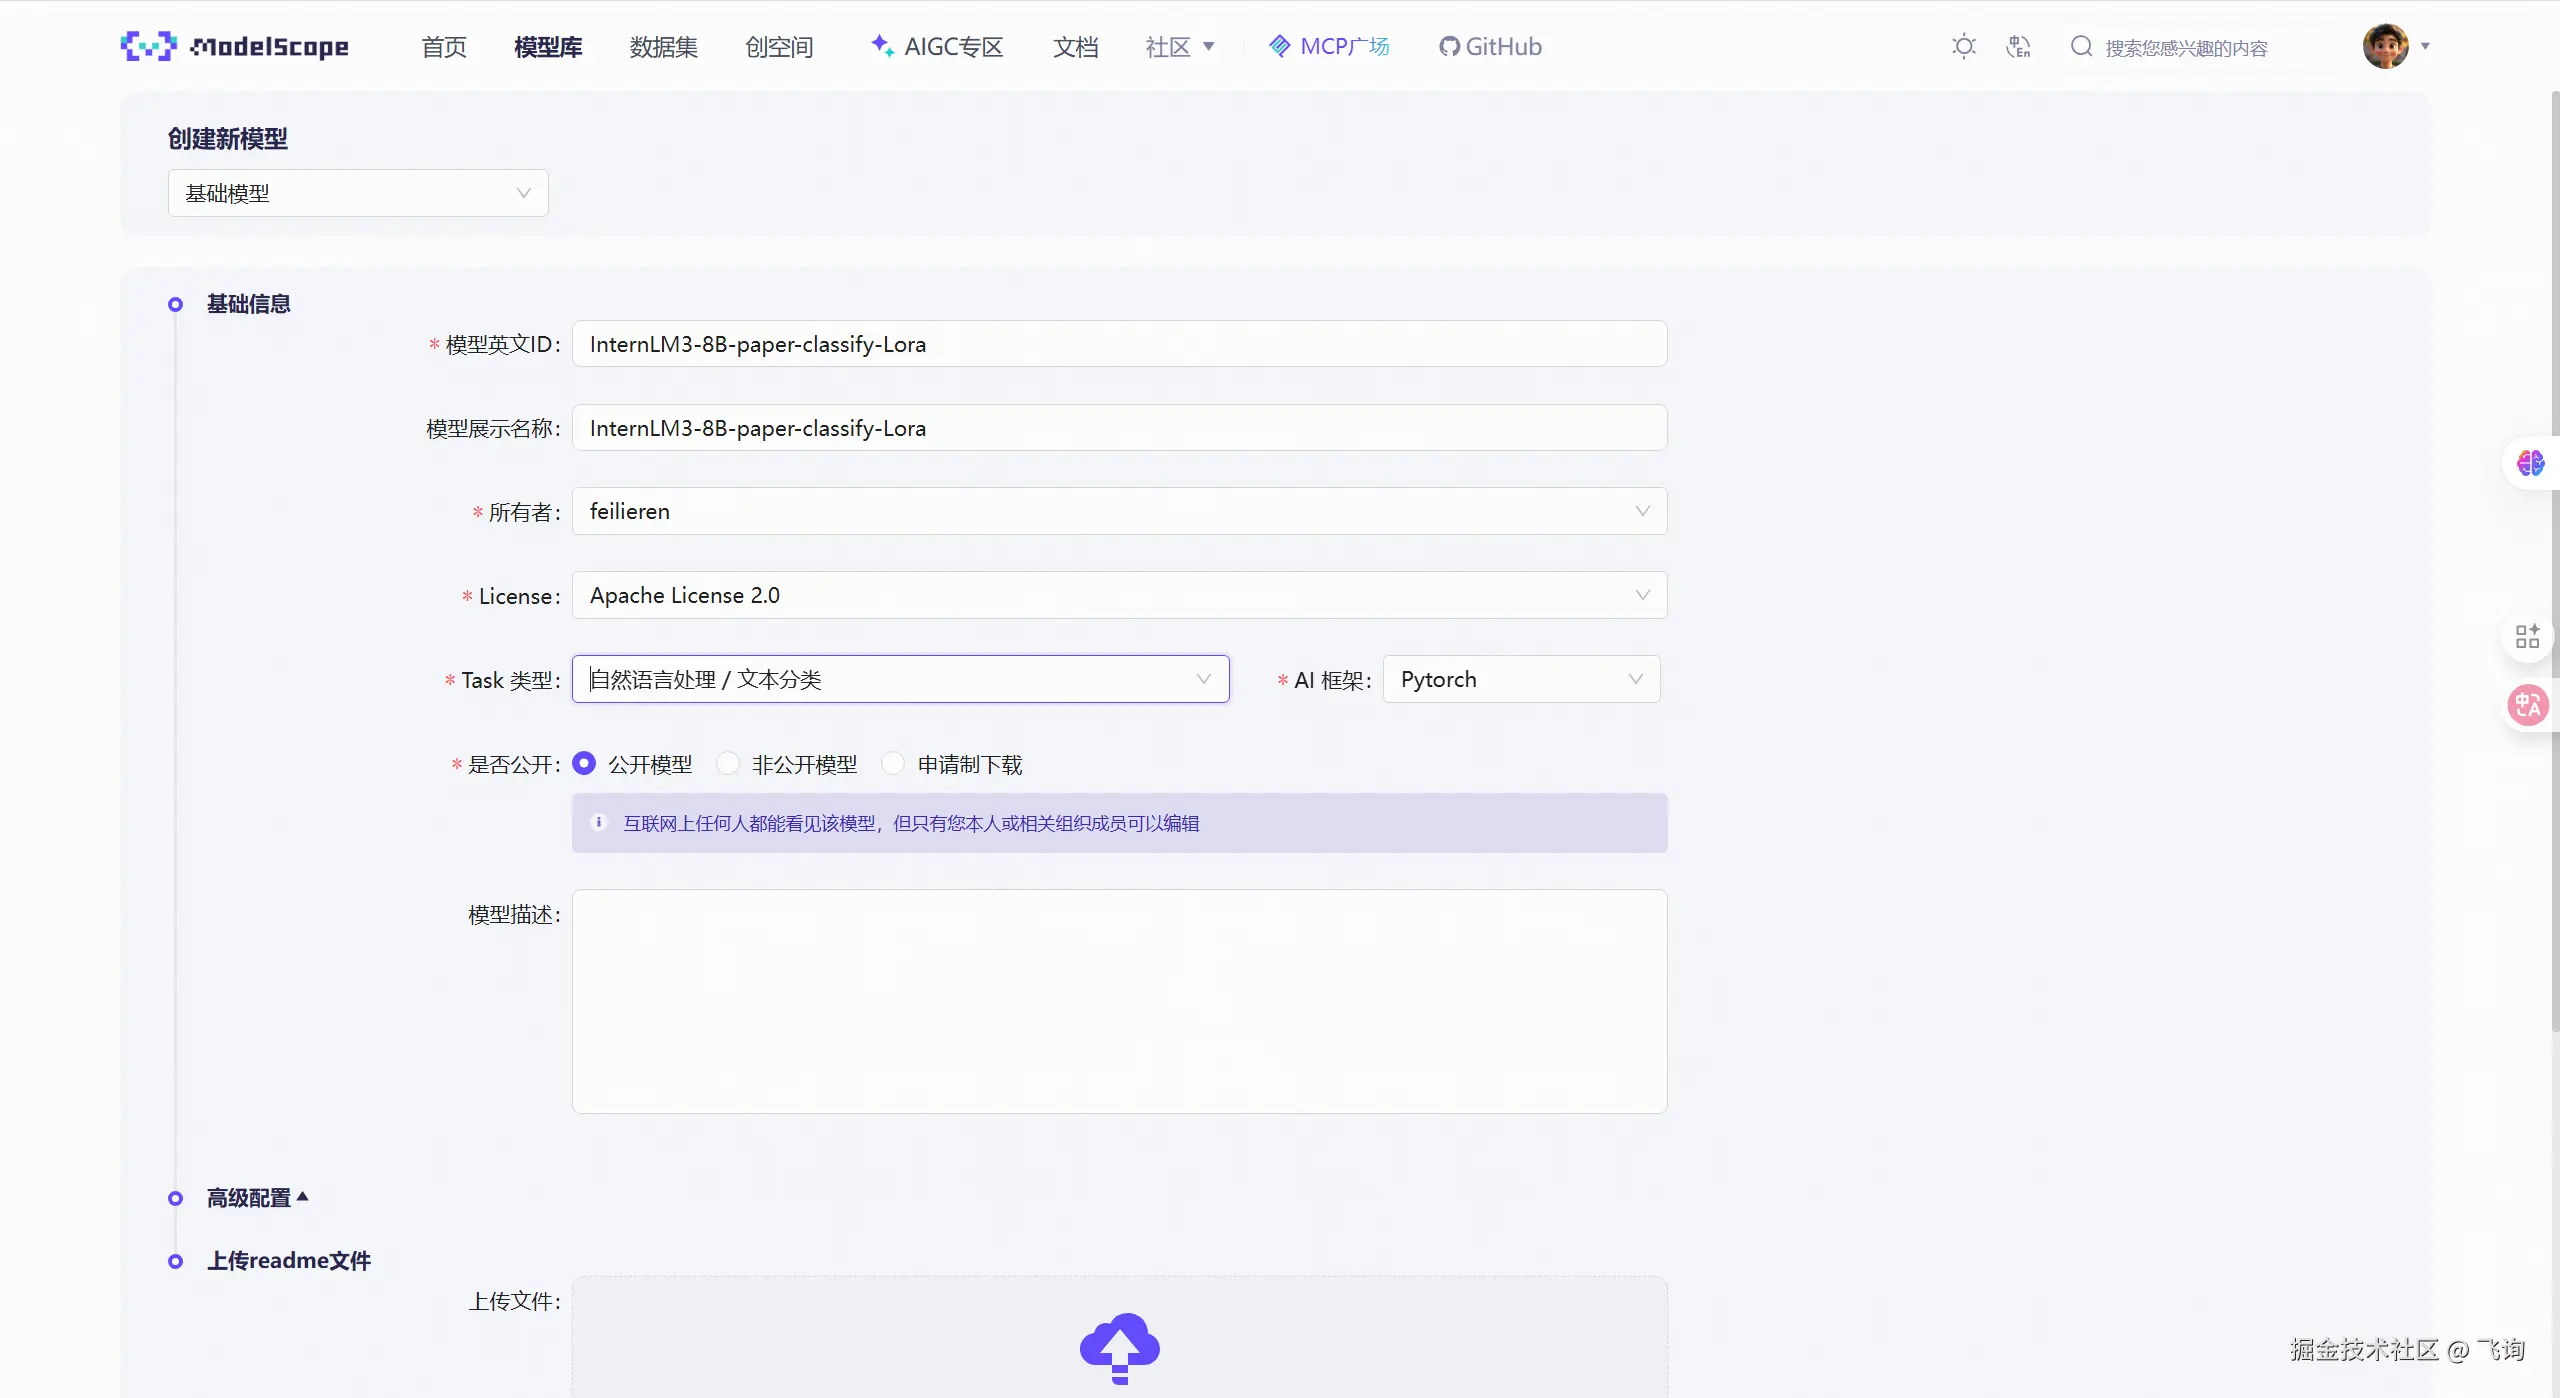This screenshot has width=2560, height=1398.
Task: Open the brain assistant floating icon
Action: [x=2530, y=463]
